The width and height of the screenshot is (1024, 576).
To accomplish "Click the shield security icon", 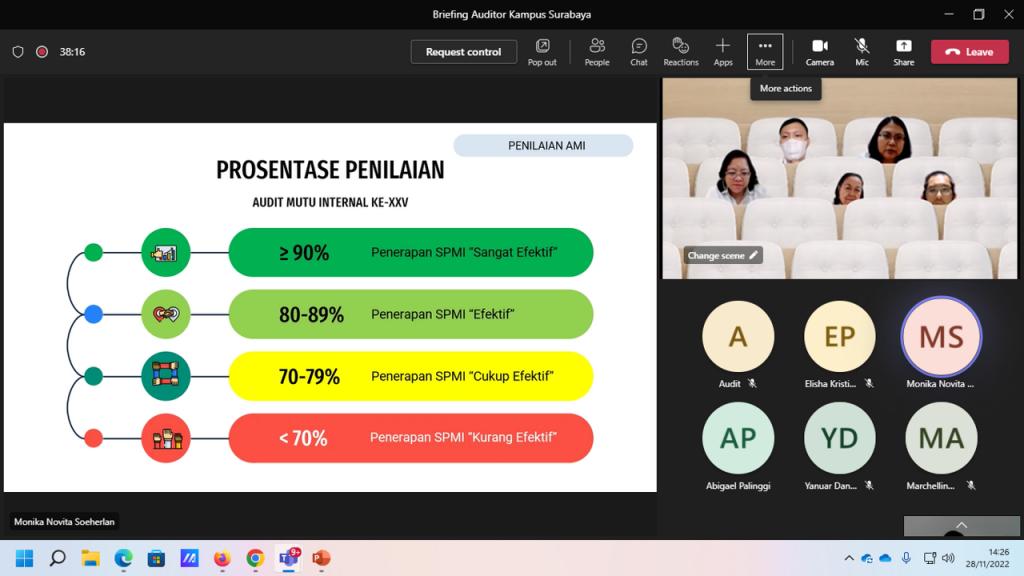I will (18, 52).
